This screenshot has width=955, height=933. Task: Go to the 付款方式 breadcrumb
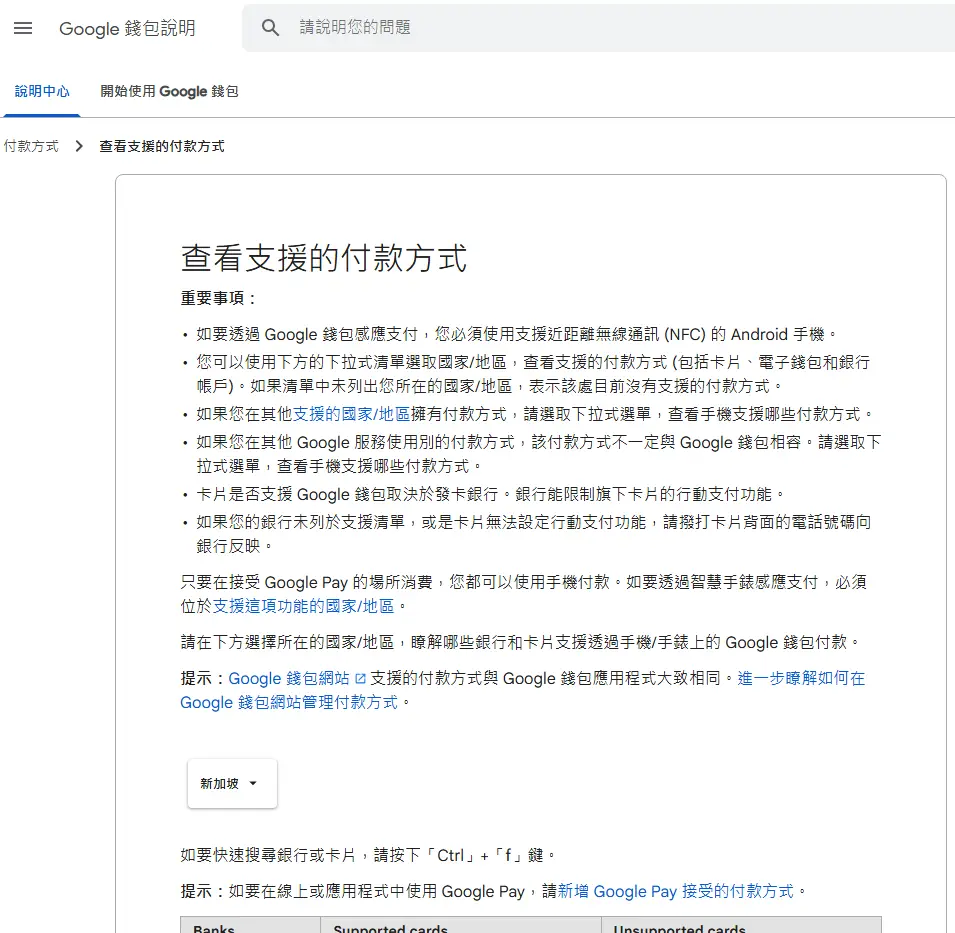31,146
